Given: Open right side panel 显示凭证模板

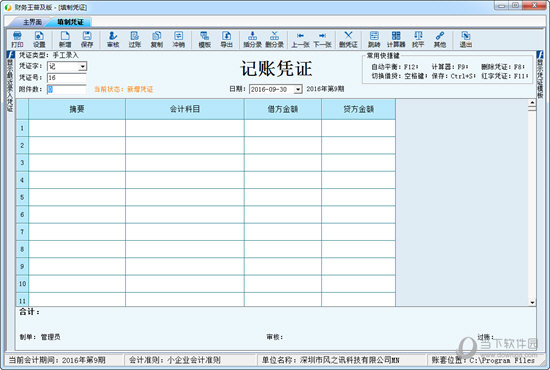Looking at the screenshot, I should click(540, 75).
